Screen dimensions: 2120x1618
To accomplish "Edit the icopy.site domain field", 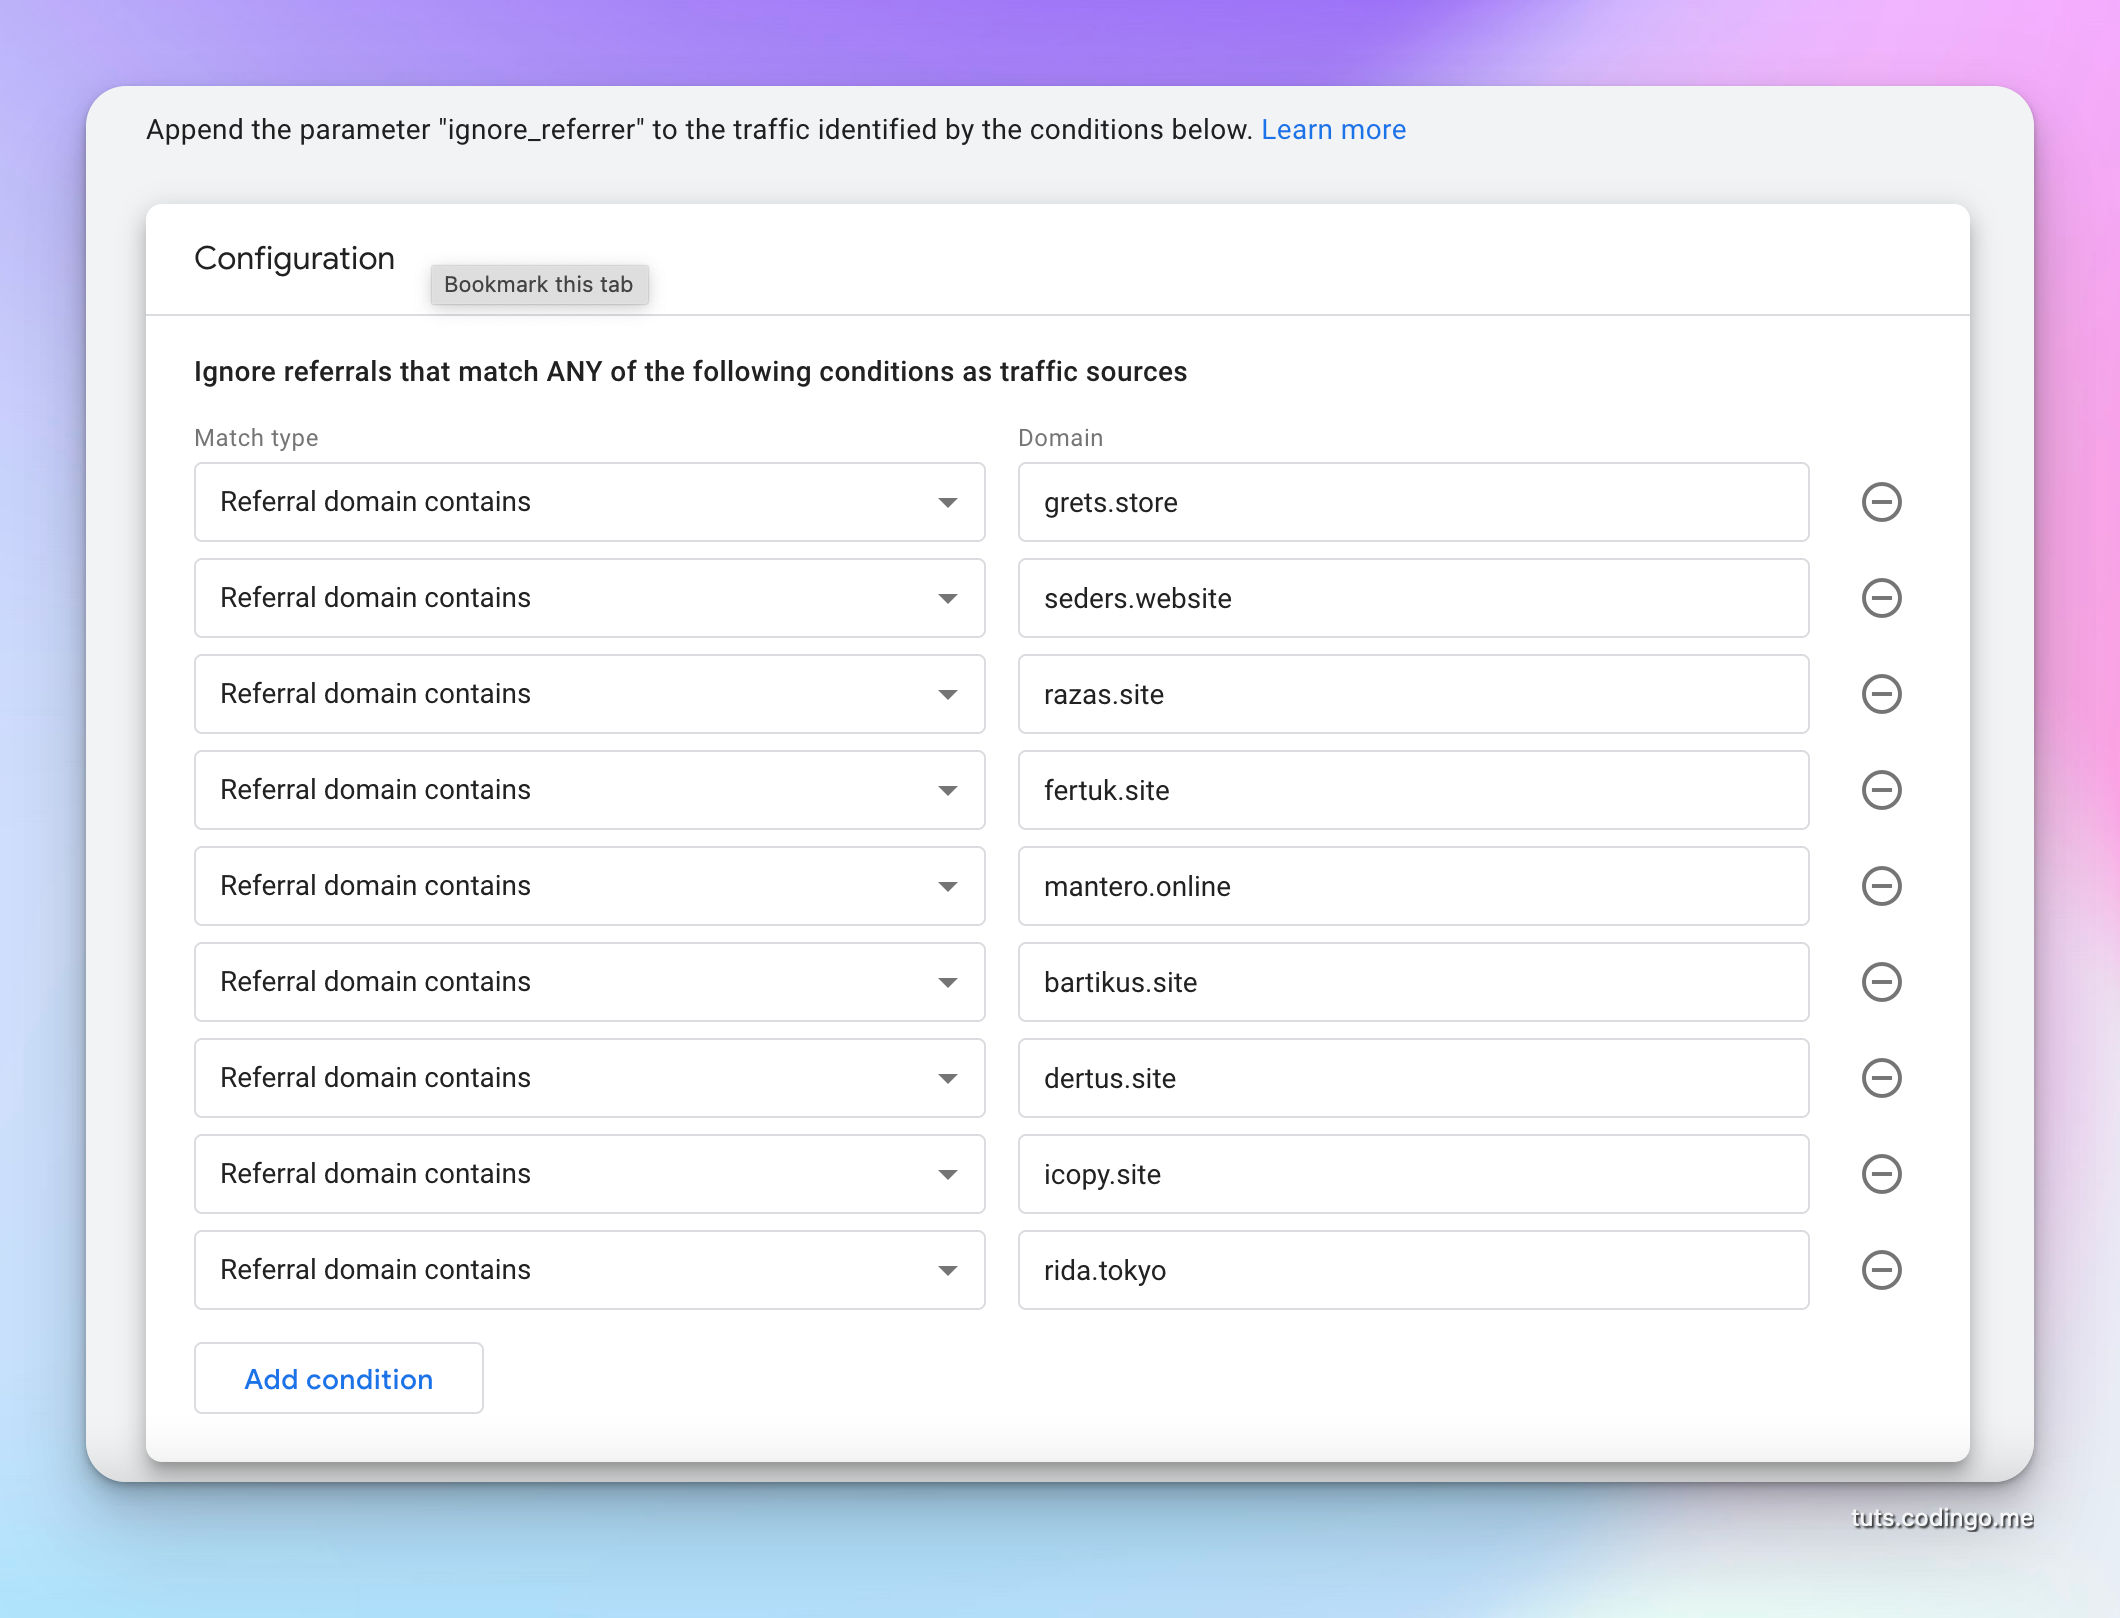I will tap(1414, 1174).
